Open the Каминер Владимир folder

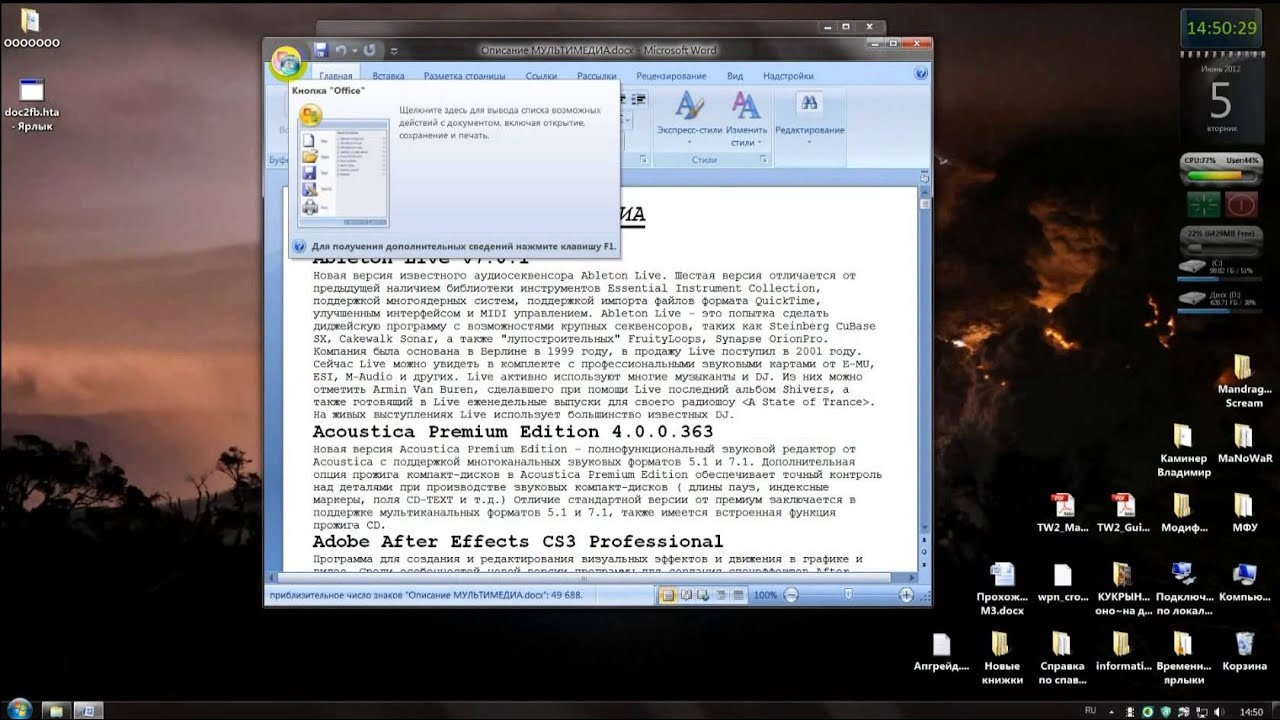point(1184,451)
